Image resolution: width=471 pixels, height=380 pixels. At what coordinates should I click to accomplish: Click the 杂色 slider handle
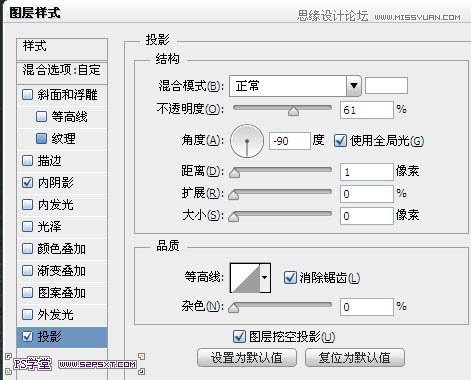point(234,308)
